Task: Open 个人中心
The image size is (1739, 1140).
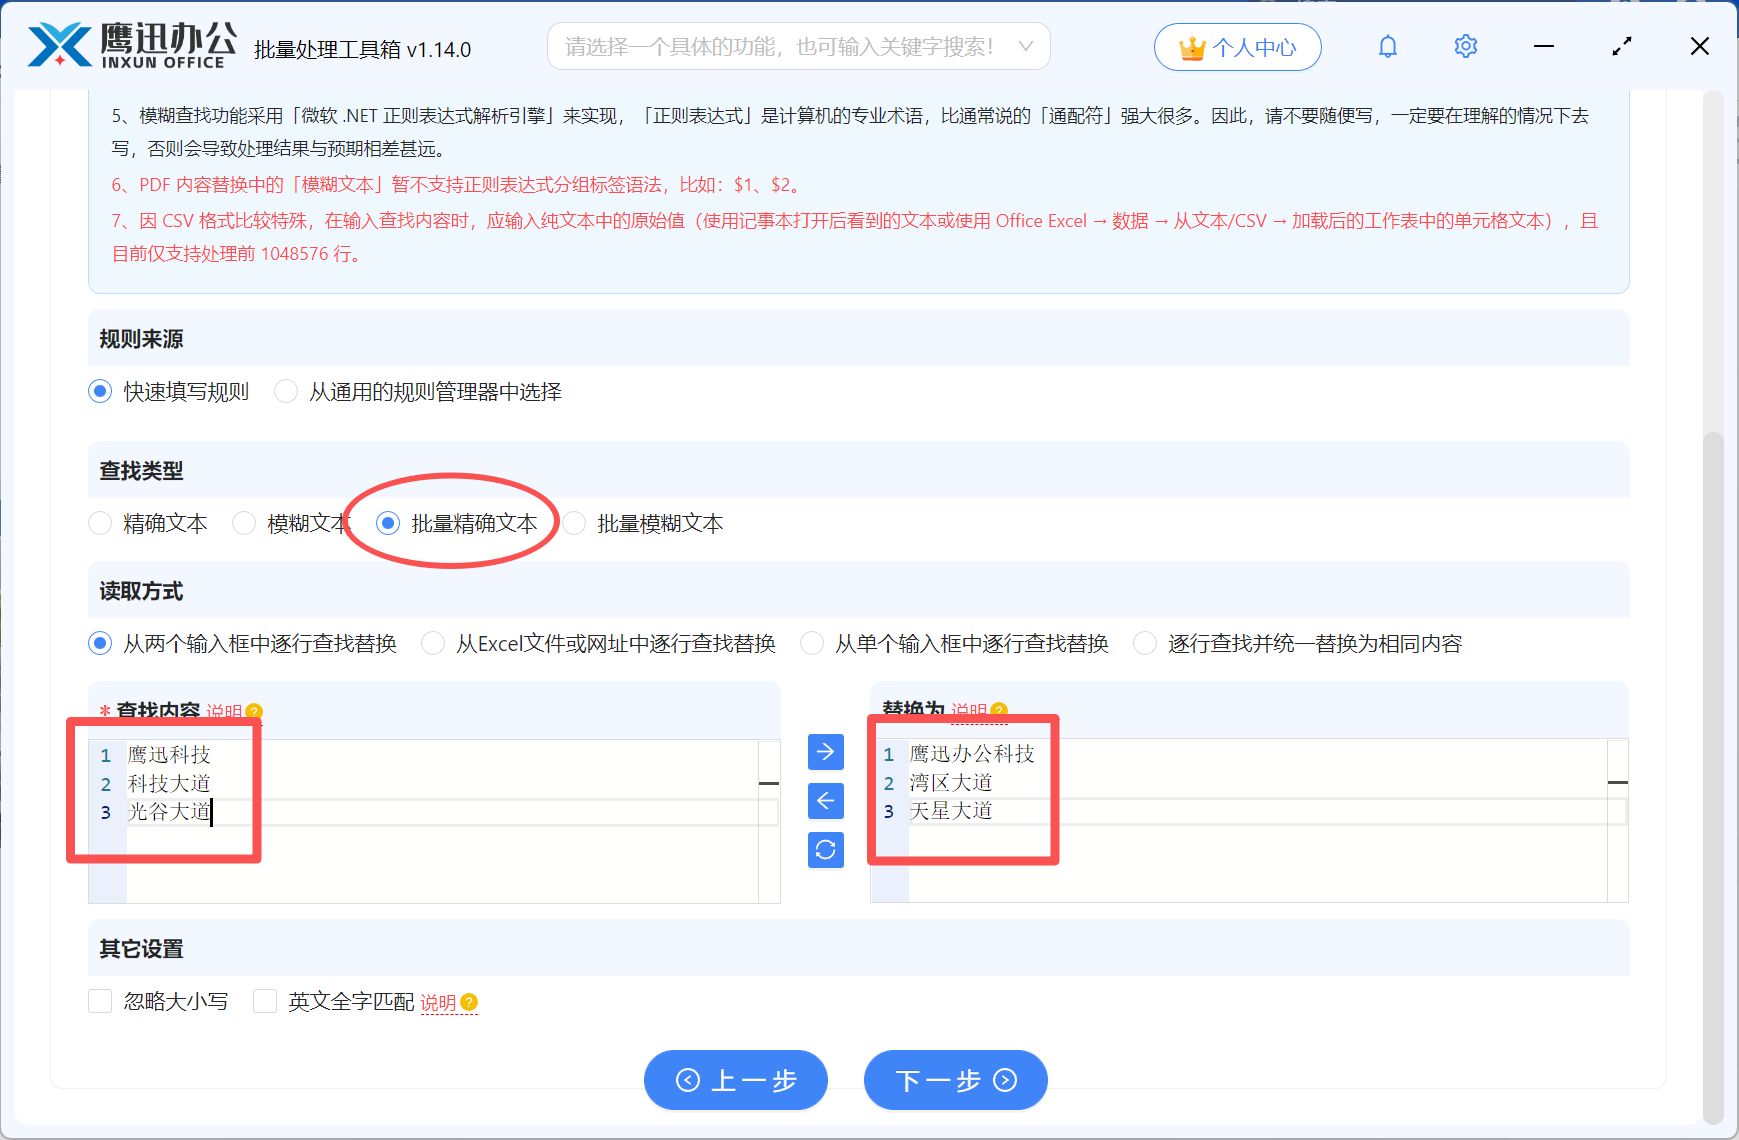Action: click(x=1237, y=46)
